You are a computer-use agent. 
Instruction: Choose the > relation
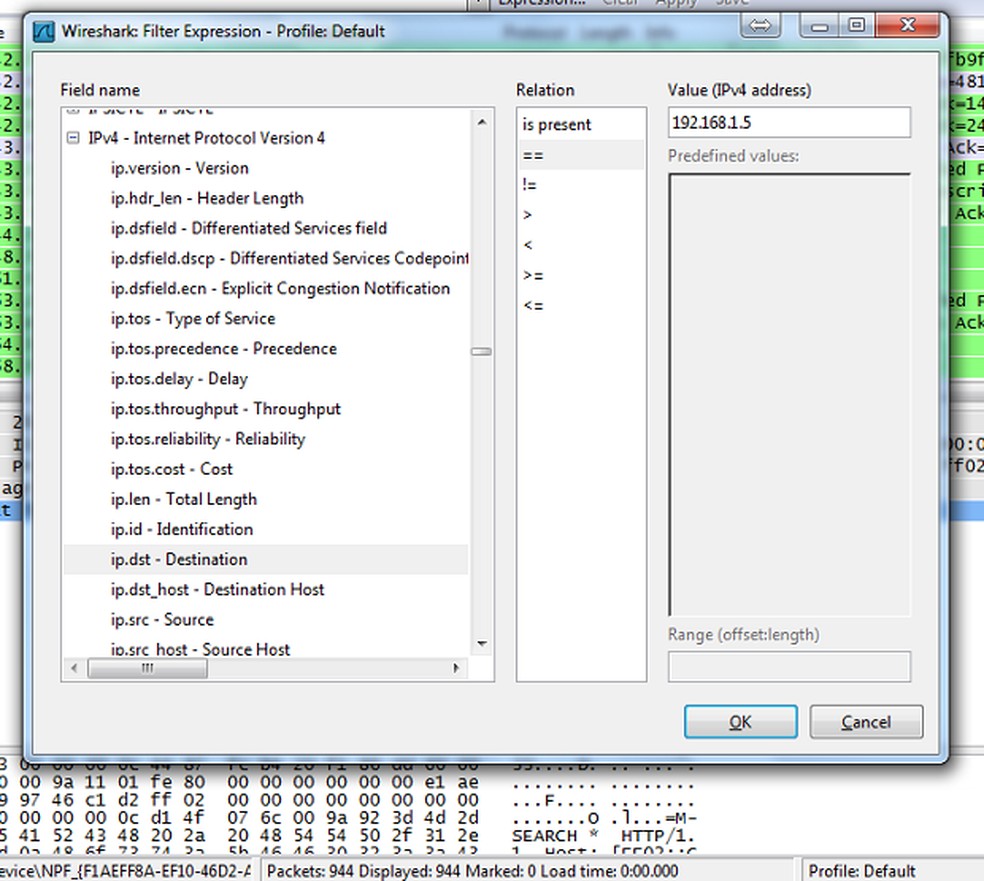(527, 215)
